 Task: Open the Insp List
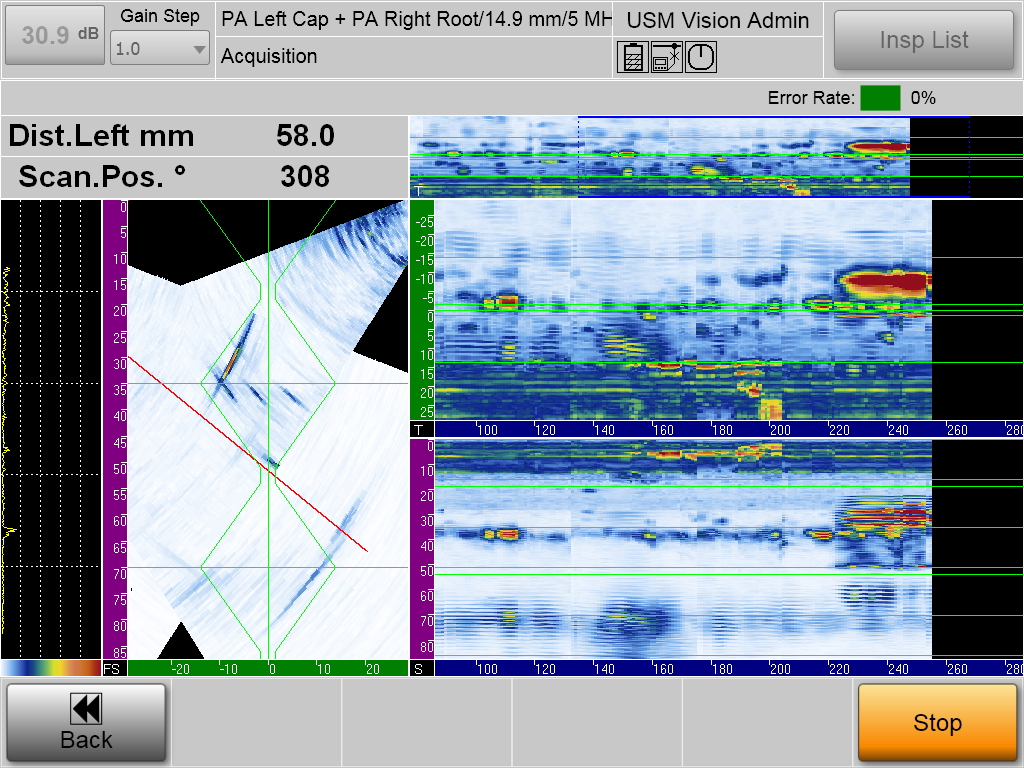coord(923,40)
